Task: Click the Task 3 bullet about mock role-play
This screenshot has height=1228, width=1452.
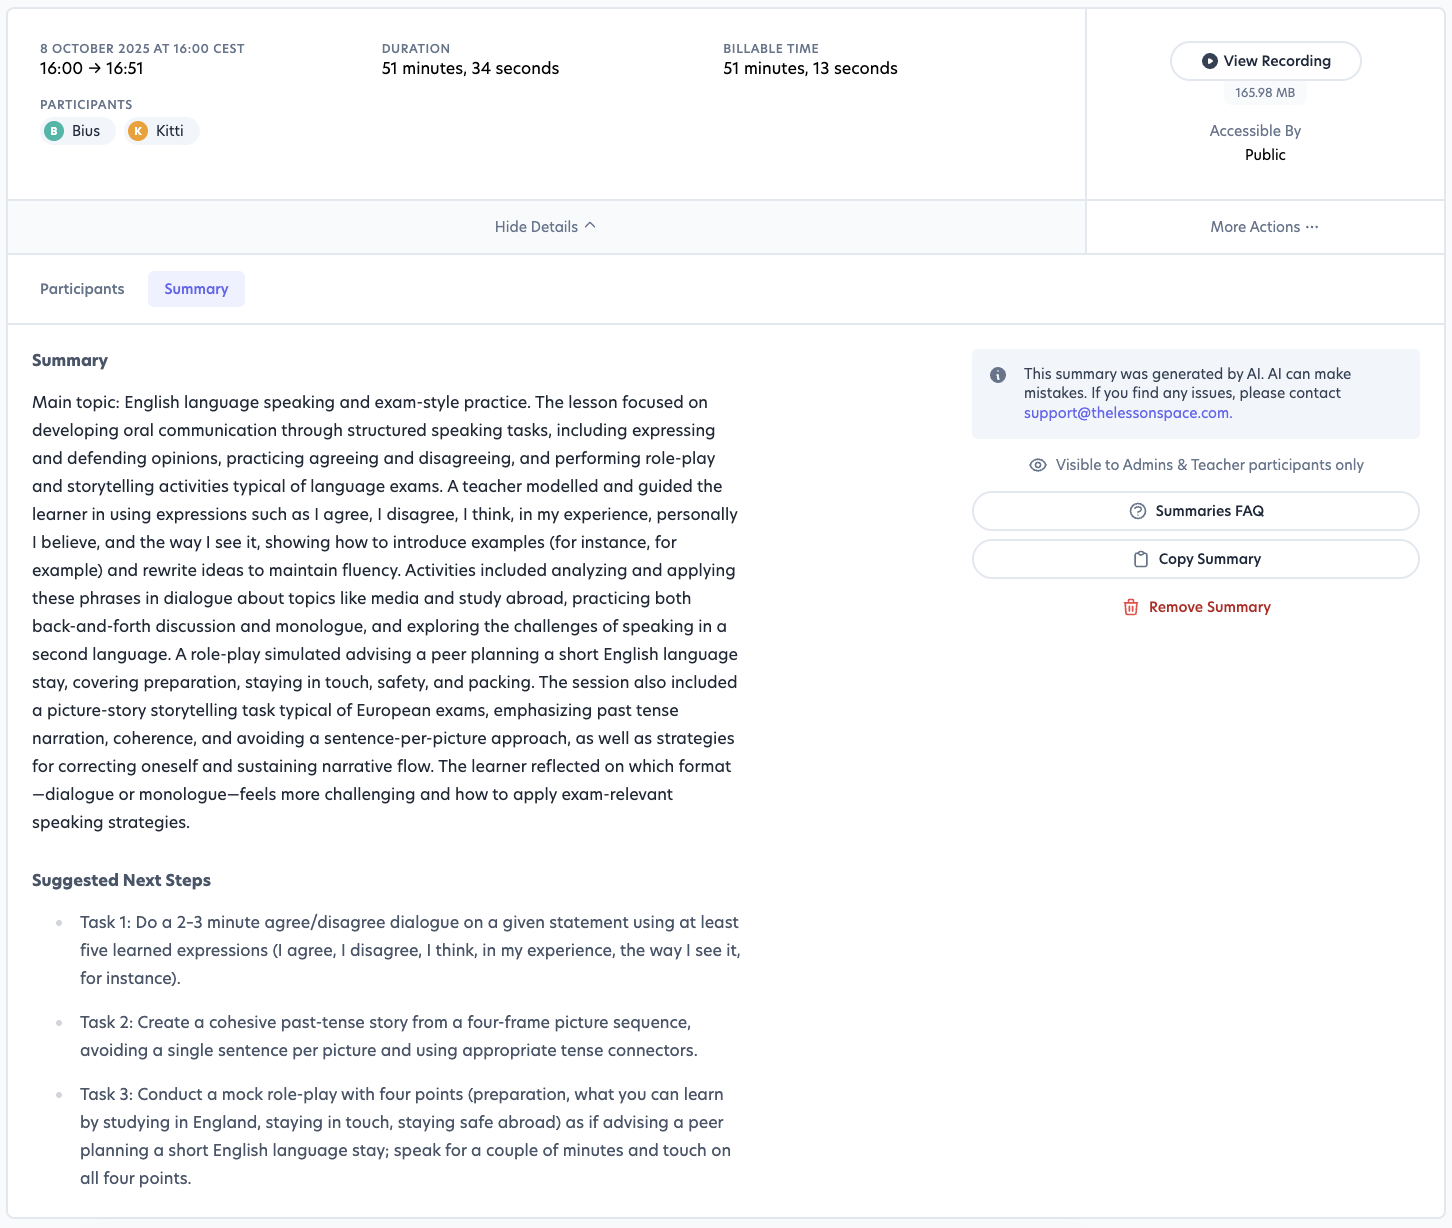Action: [405, 1136]
